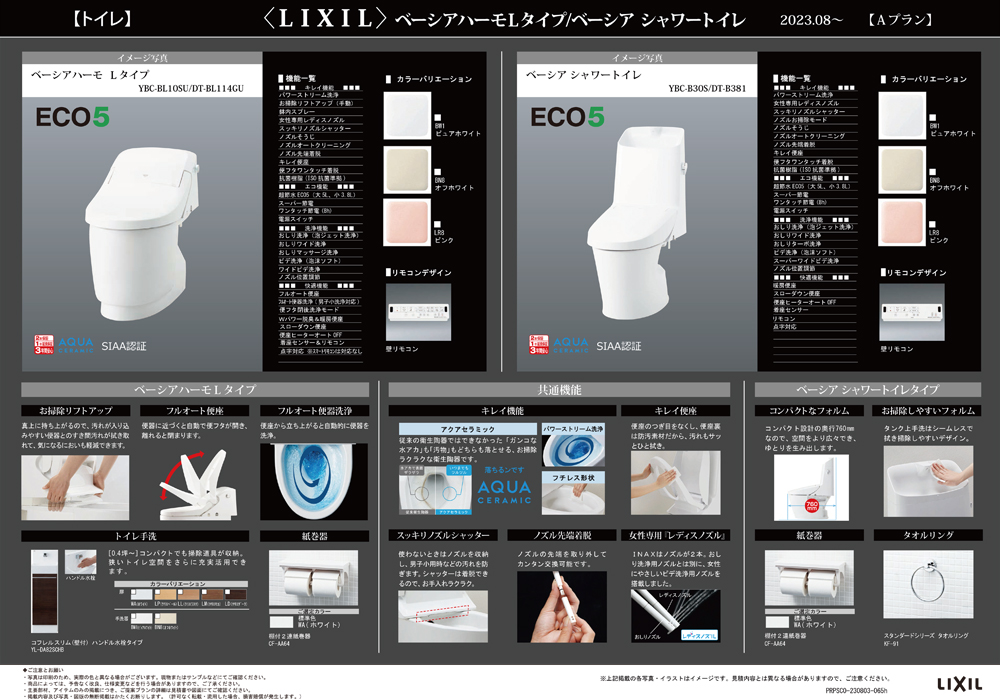The width and height of the screenshot is (1000, 699).
Task: Click the ベーシアハーモ Lタイプ toilet product photo
Action: (143, 233)
